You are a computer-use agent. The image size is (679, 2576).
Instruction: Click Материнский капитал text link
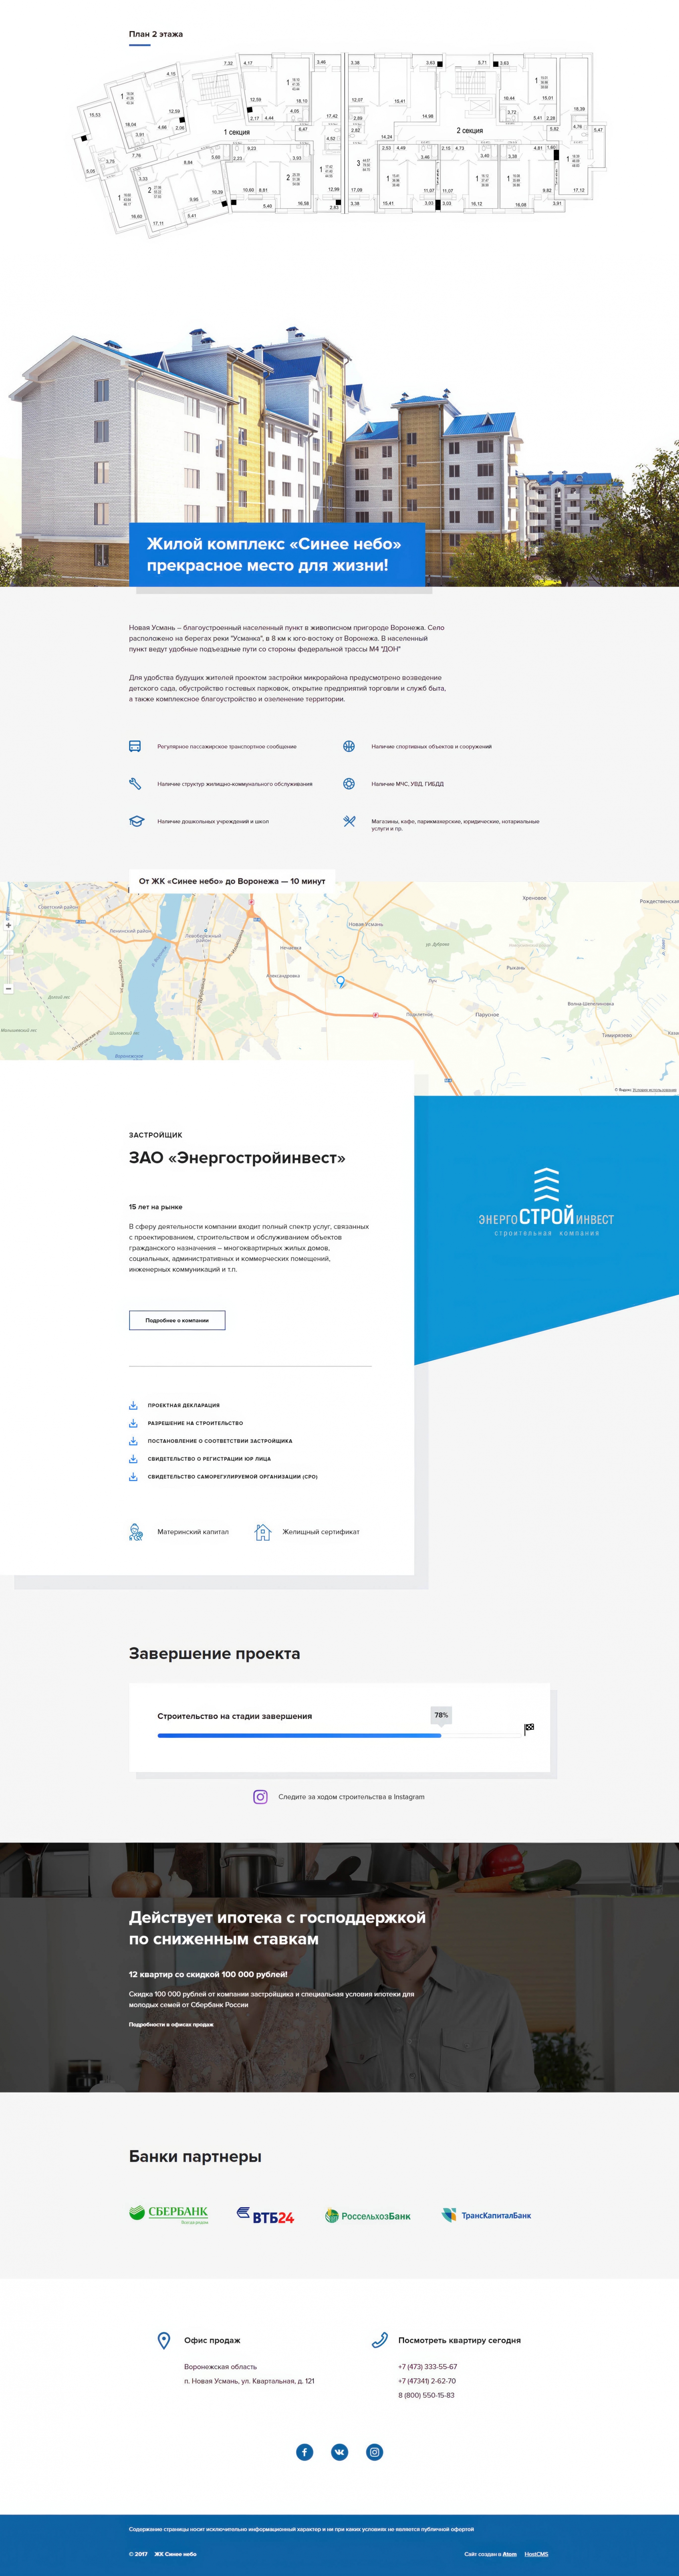point(193,1532)
